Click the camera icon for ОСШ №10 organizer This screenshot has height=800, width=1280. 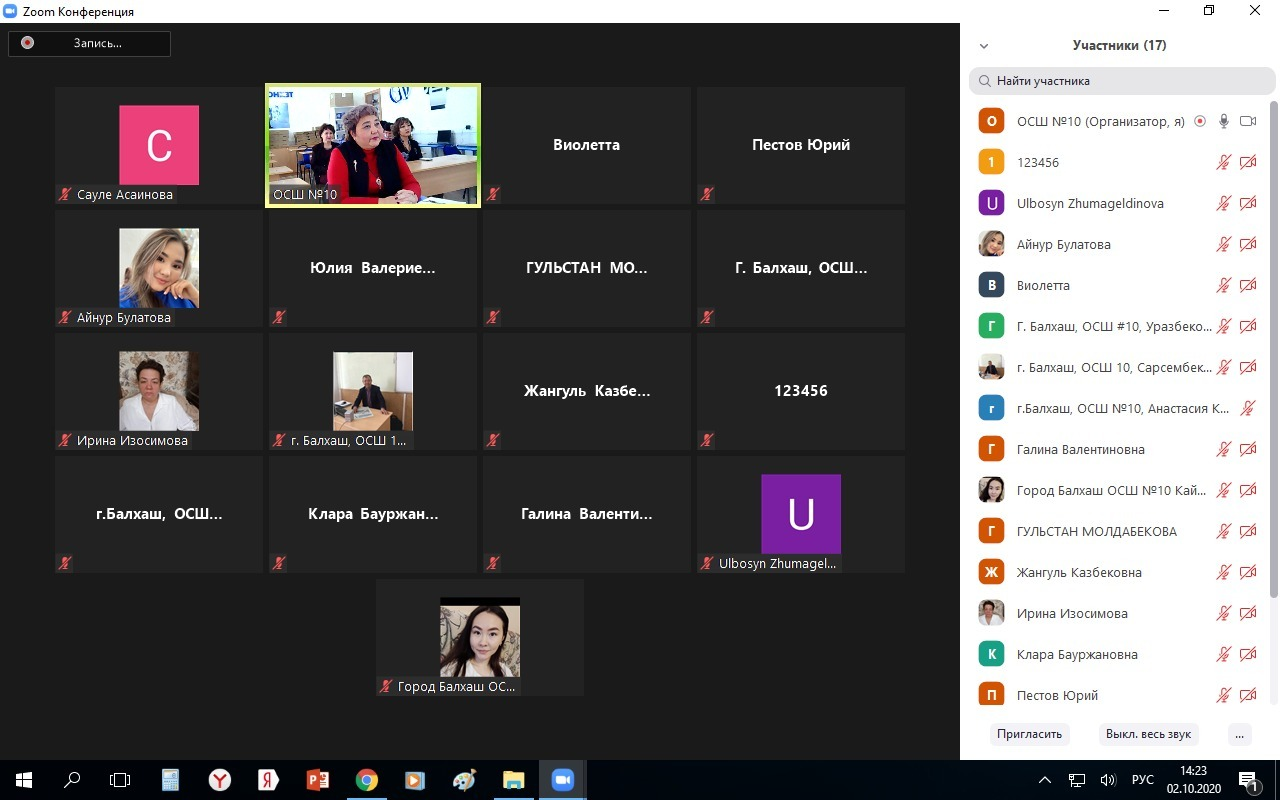(x=1247, y=121)
